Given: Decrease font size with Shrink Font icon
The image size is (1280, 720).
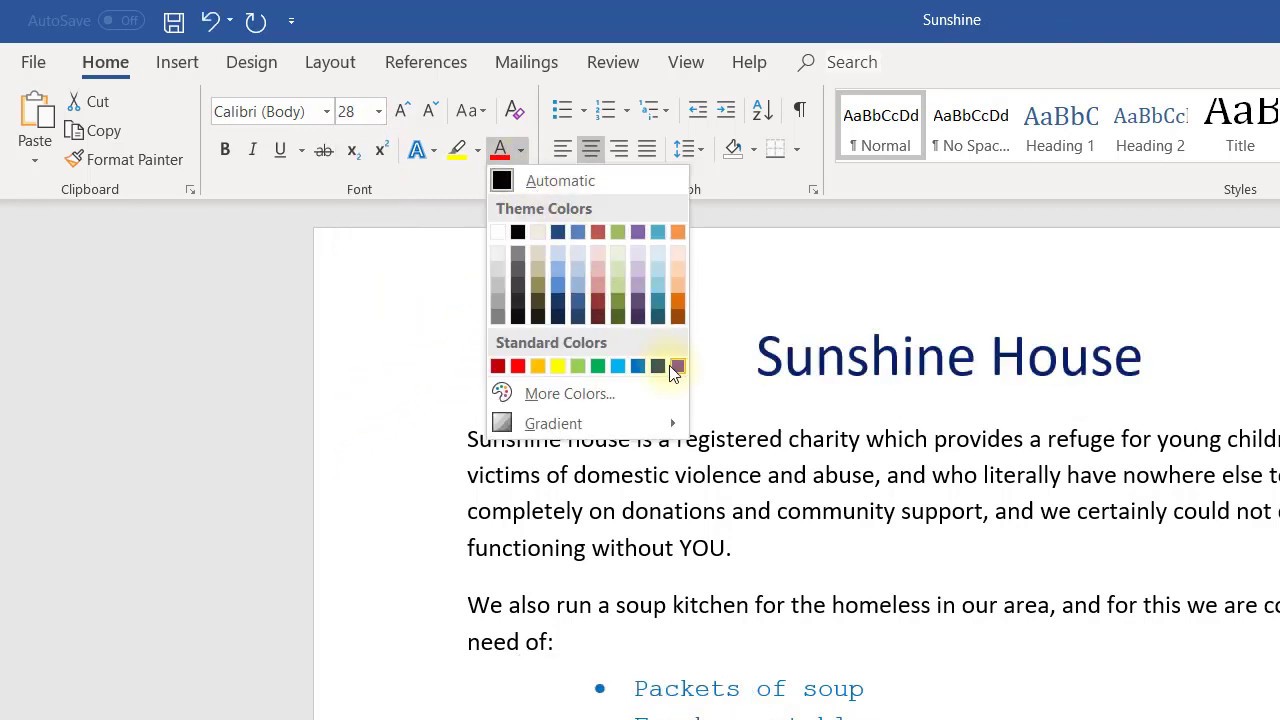Looking at the screenshot, I should (x=430, y=111).
